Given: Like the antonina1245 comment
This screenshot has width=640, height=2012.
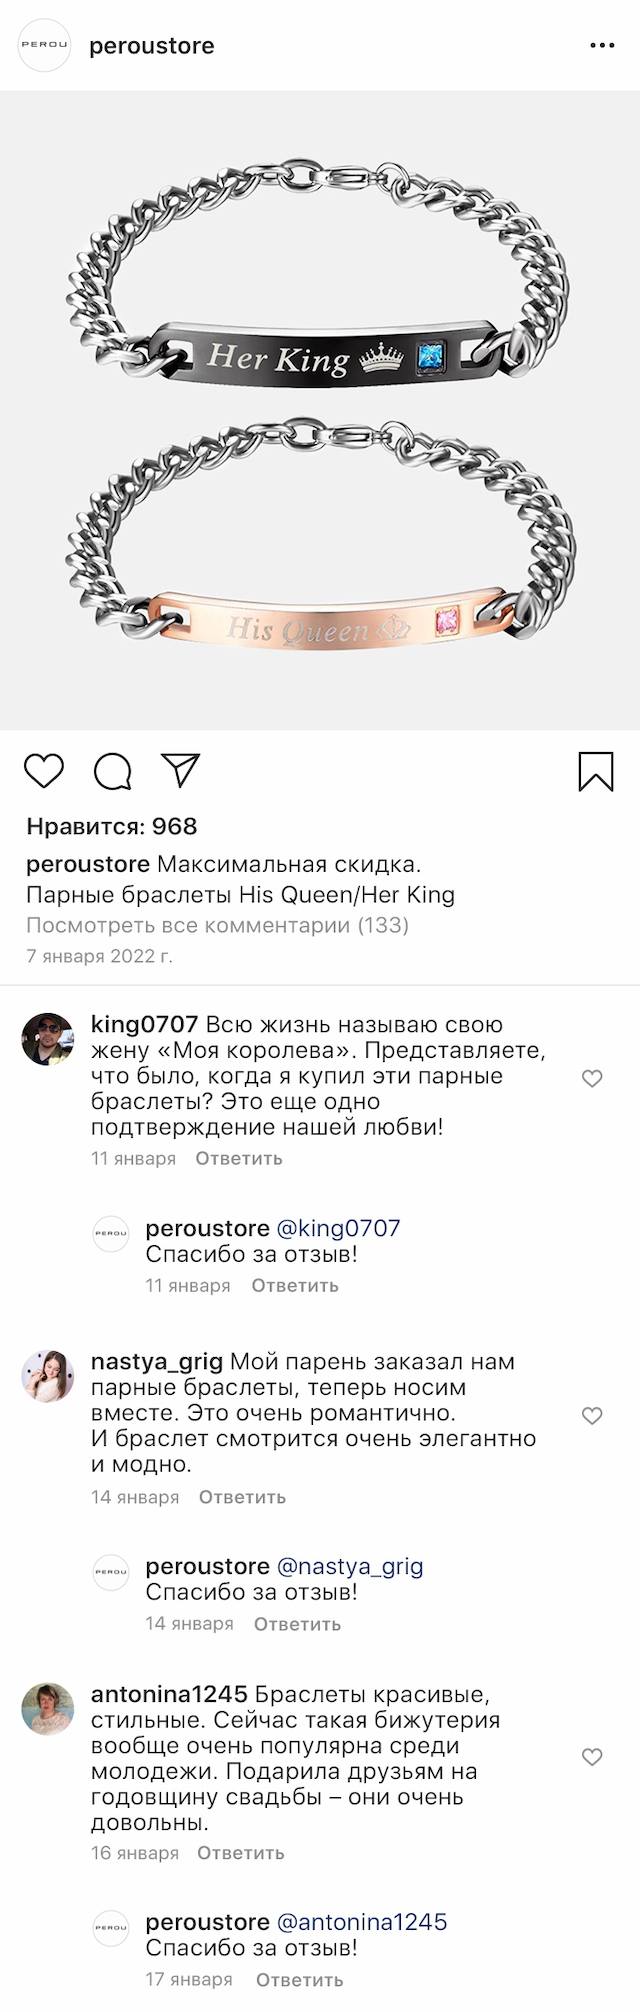Looking at the screenshot, I should coord(592,1757).
